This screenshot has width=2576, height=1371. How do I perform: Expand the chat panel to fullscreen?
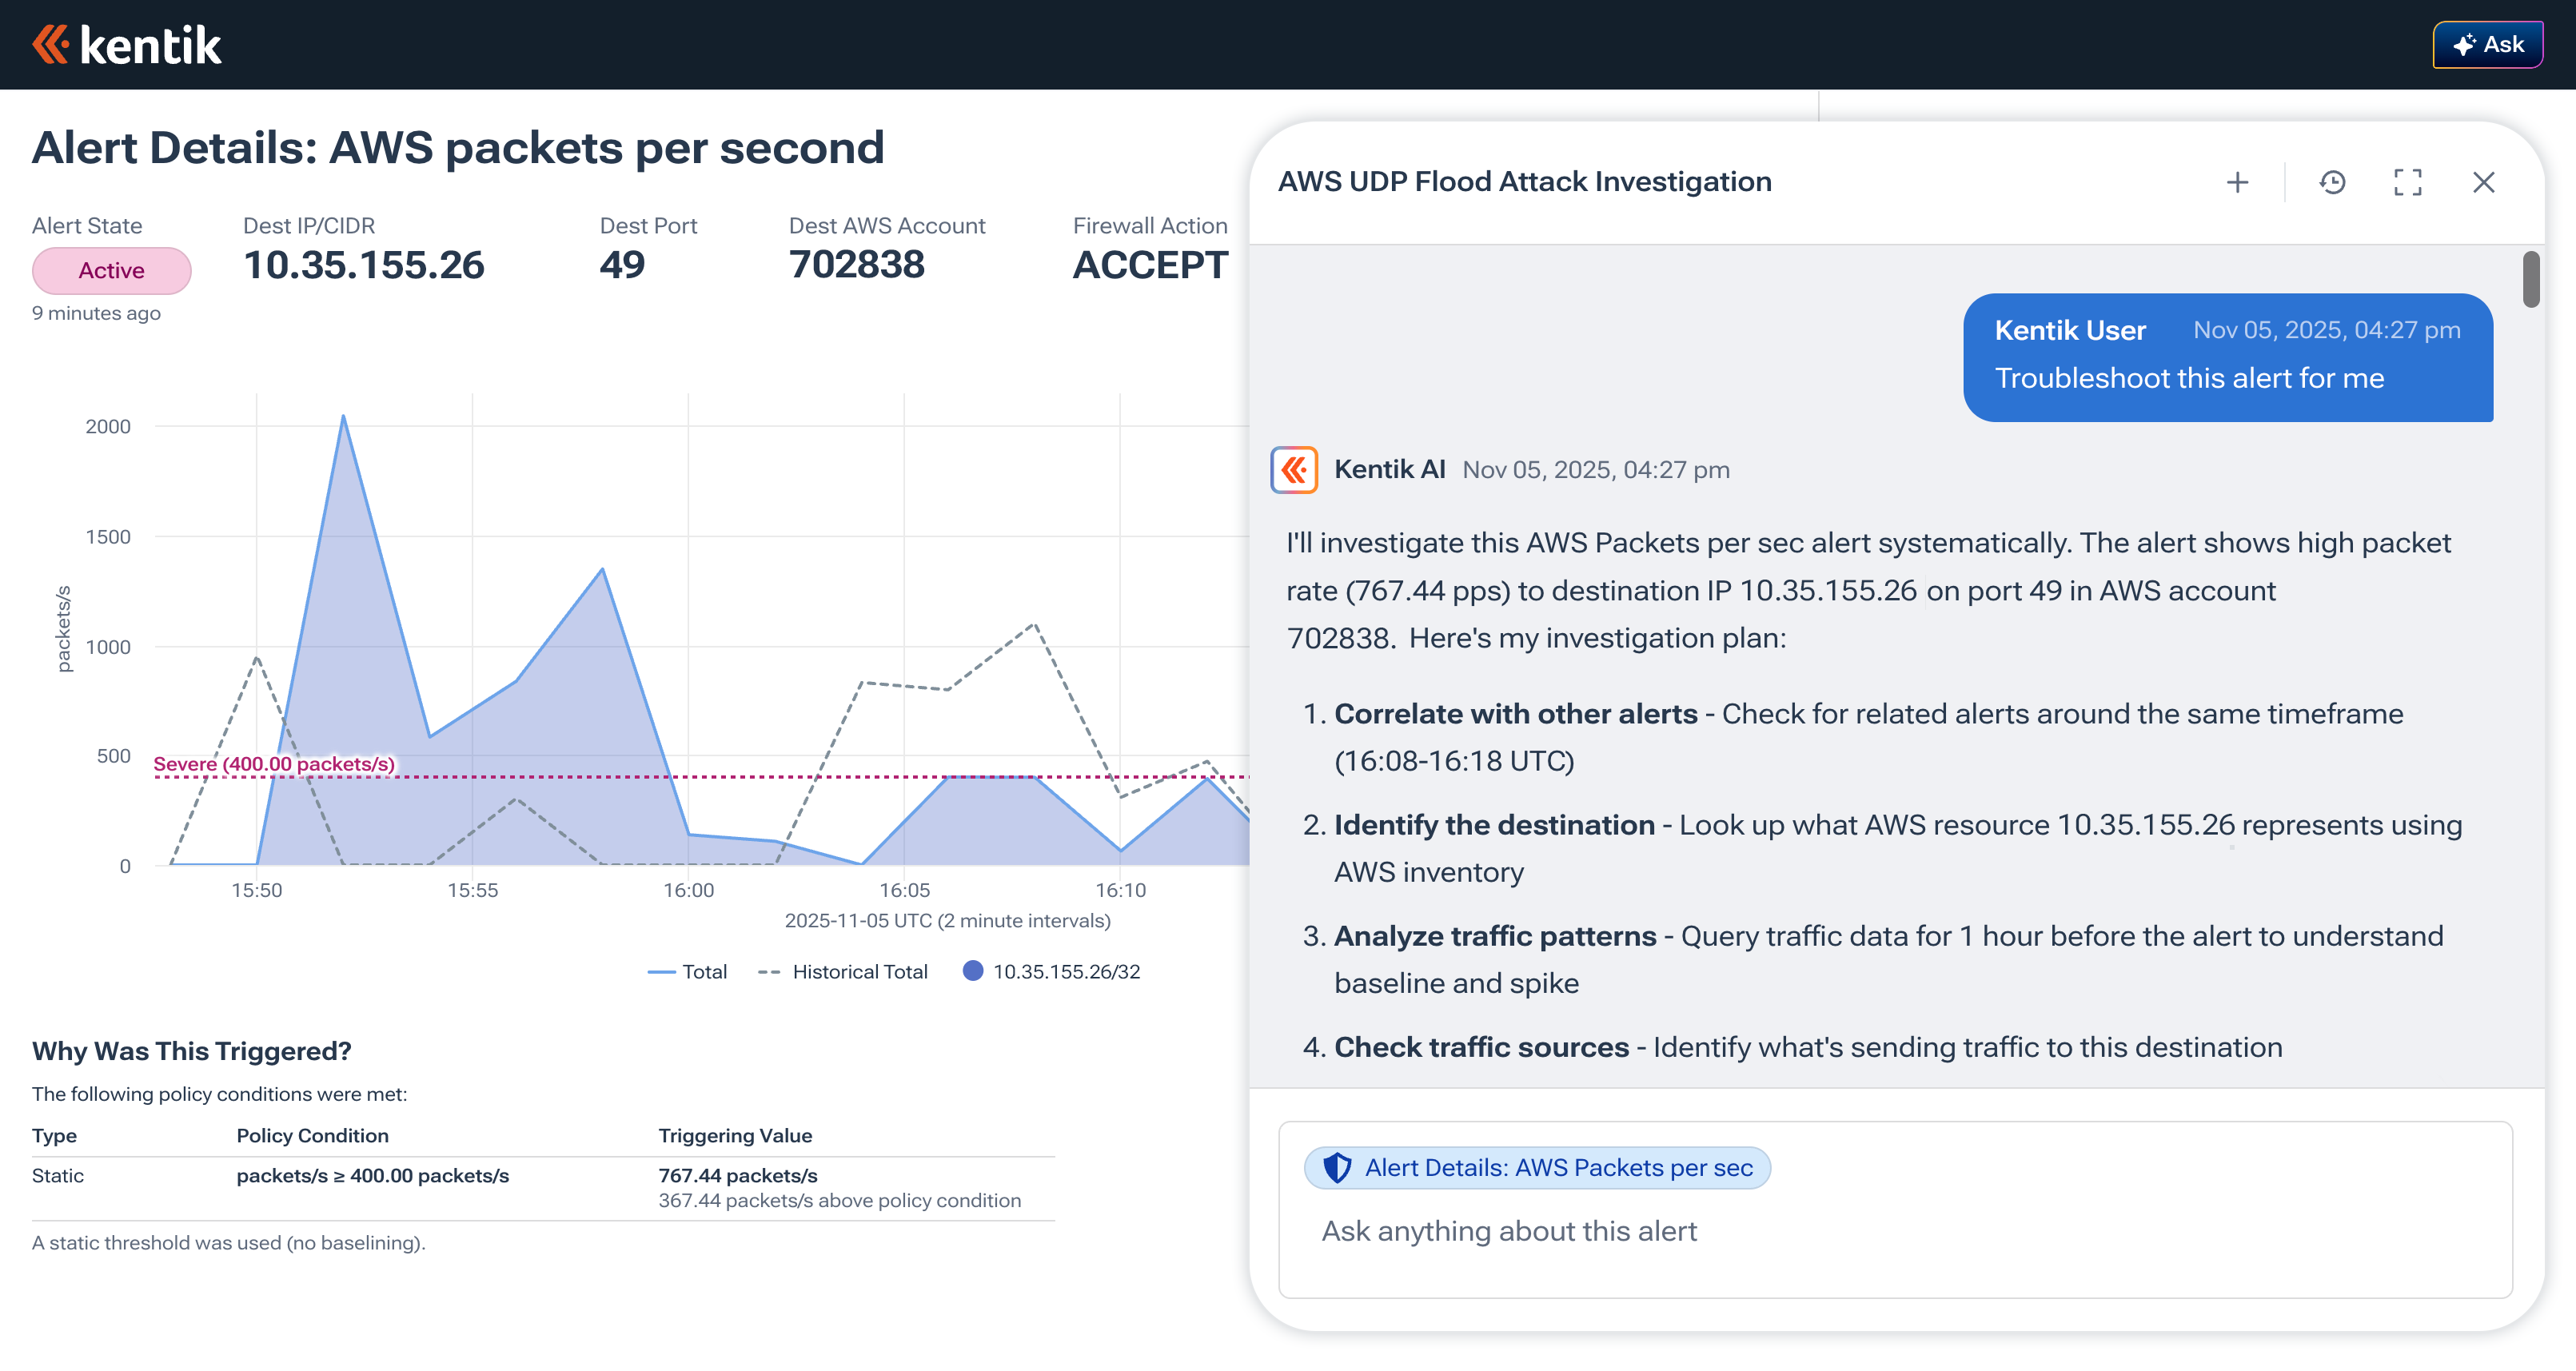[2409, 183]
